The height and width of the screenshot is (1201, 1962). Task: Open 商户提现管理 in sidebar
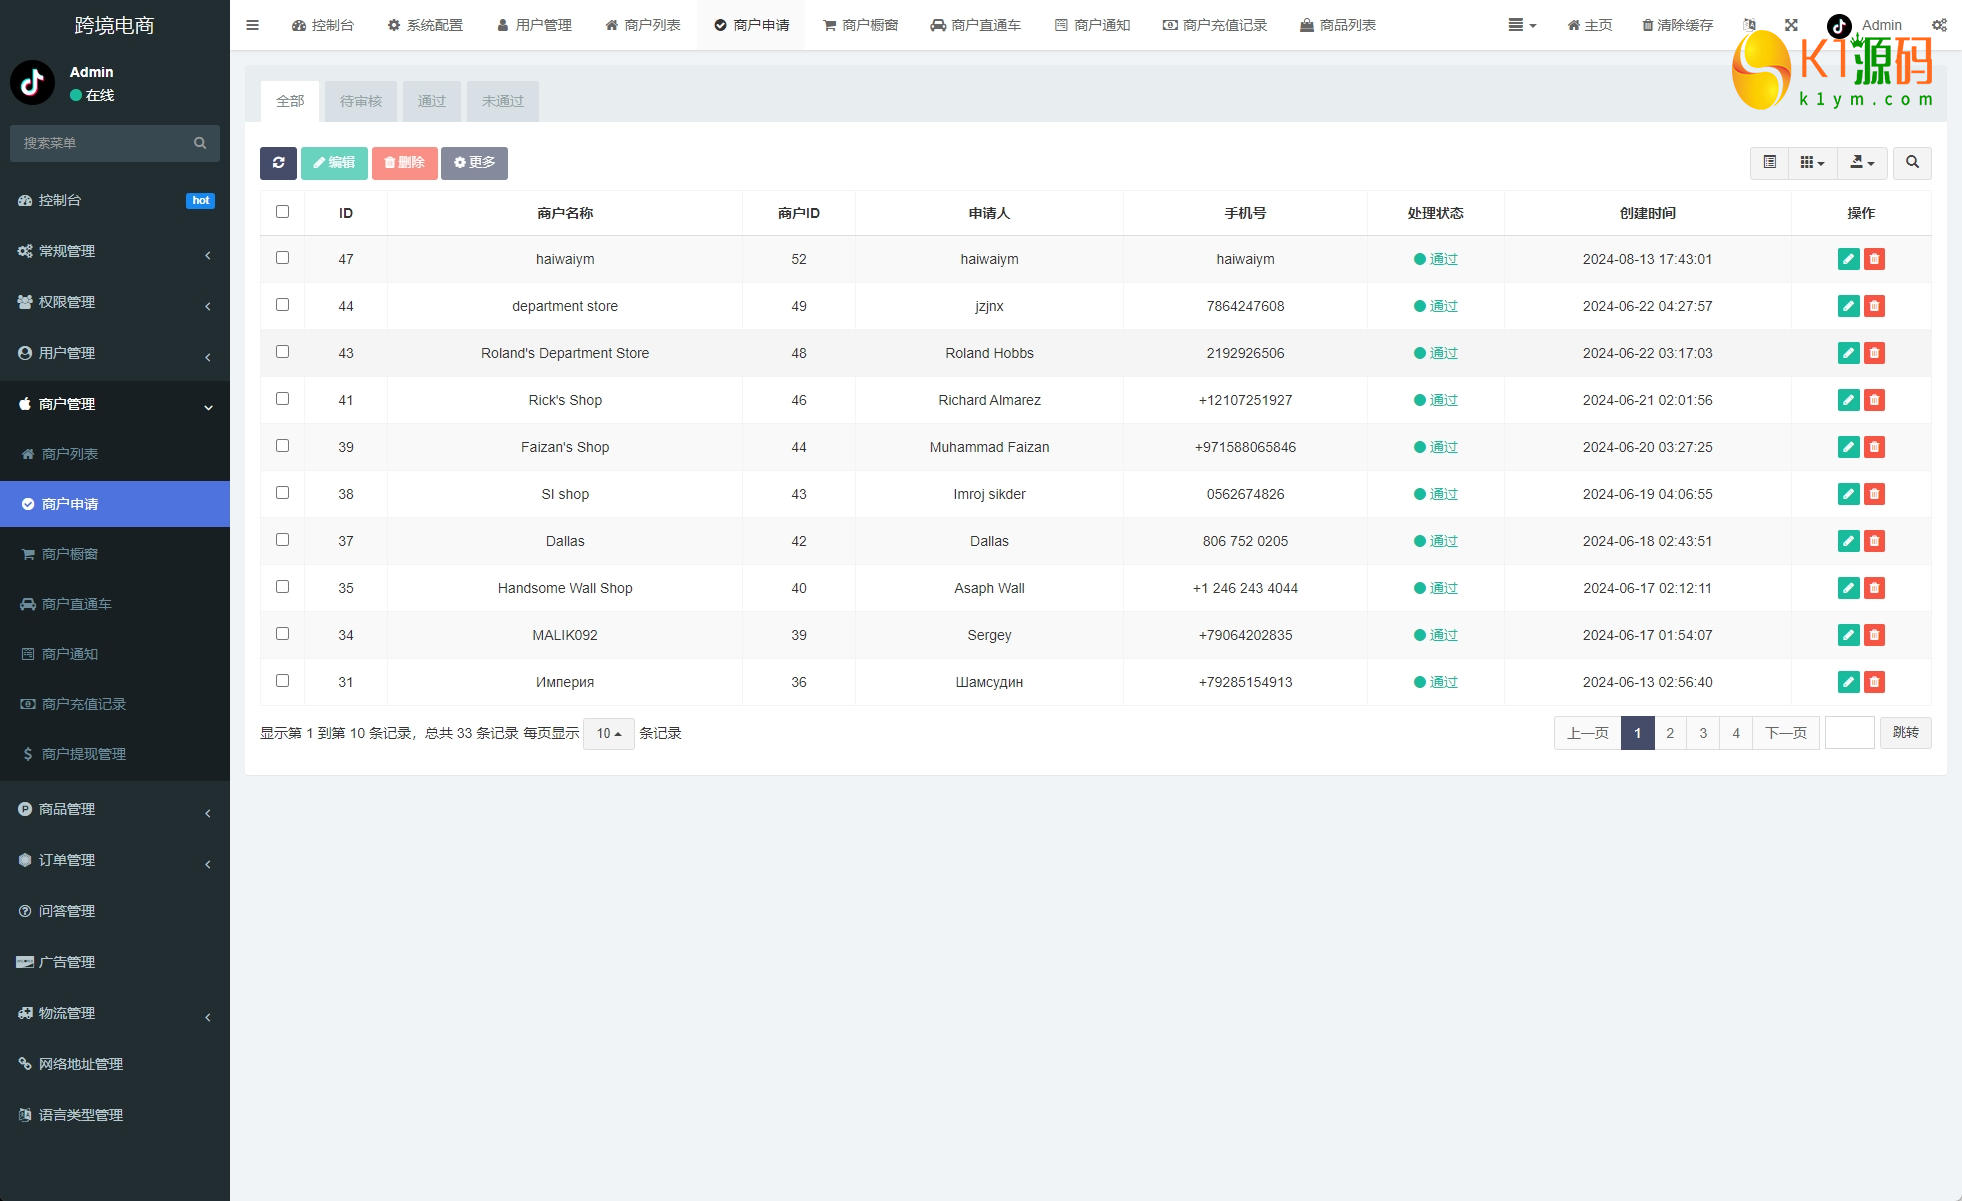click(84, 754)
